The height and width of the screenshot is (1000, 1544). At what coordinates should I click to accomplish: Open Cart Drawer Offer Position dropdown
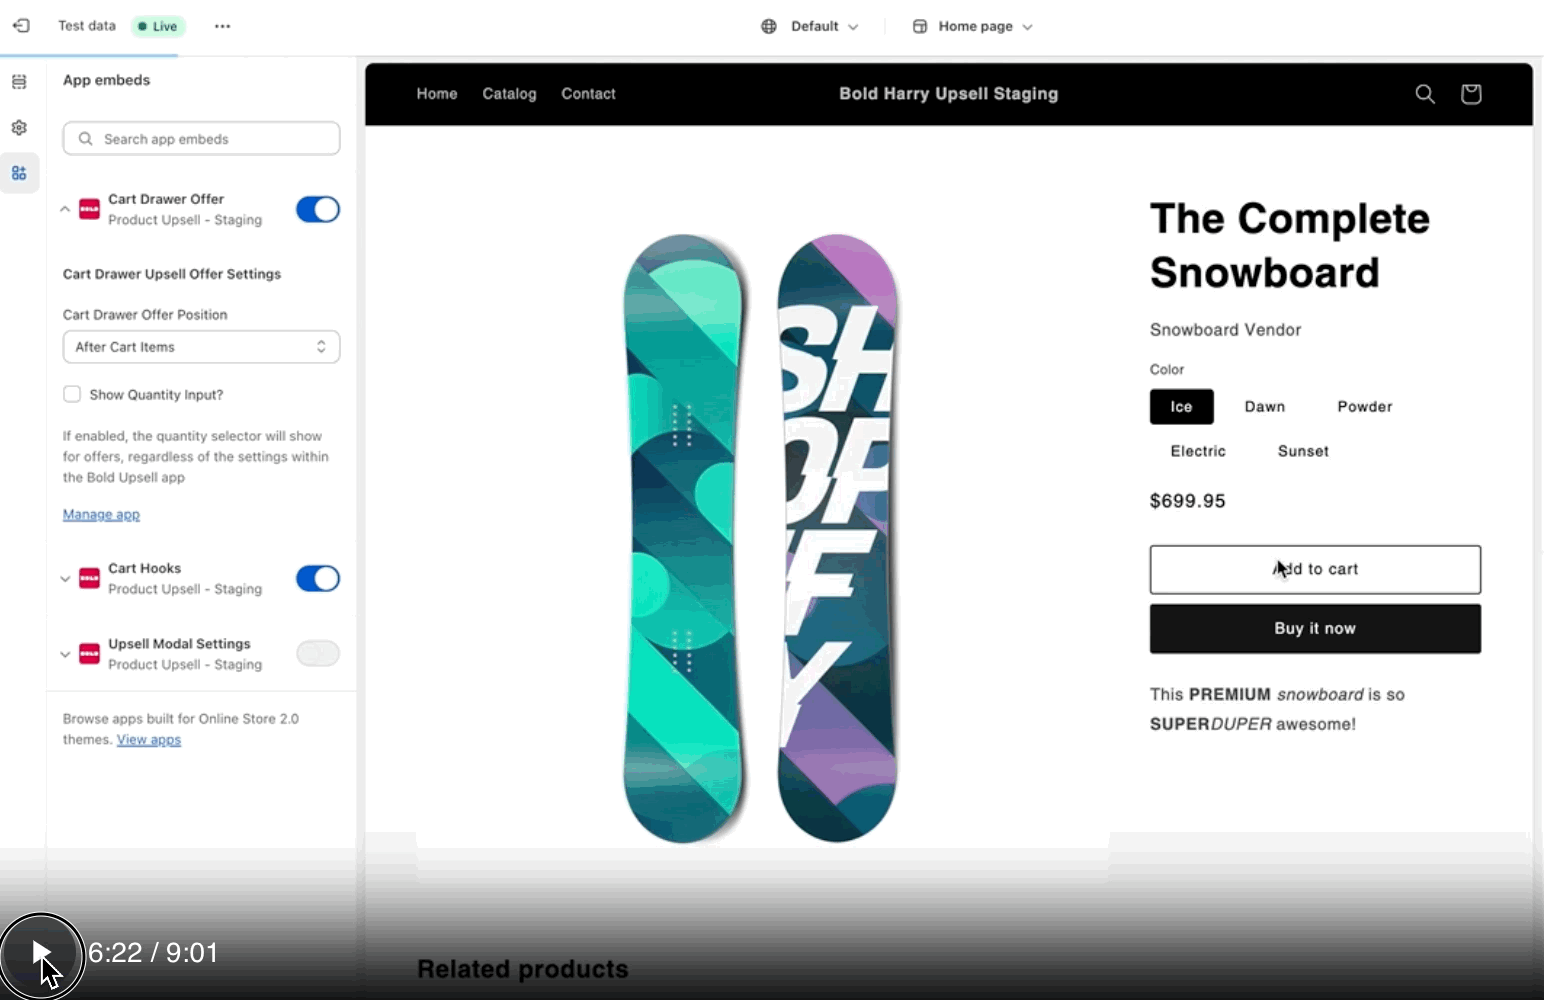(201, 347)
